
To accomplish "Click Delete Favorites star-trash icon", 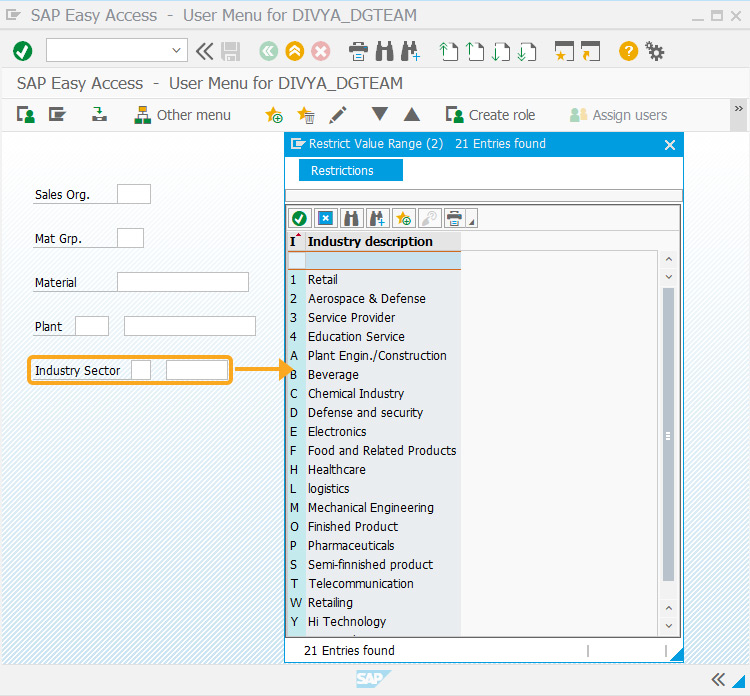I will click(x=306, y=115).
